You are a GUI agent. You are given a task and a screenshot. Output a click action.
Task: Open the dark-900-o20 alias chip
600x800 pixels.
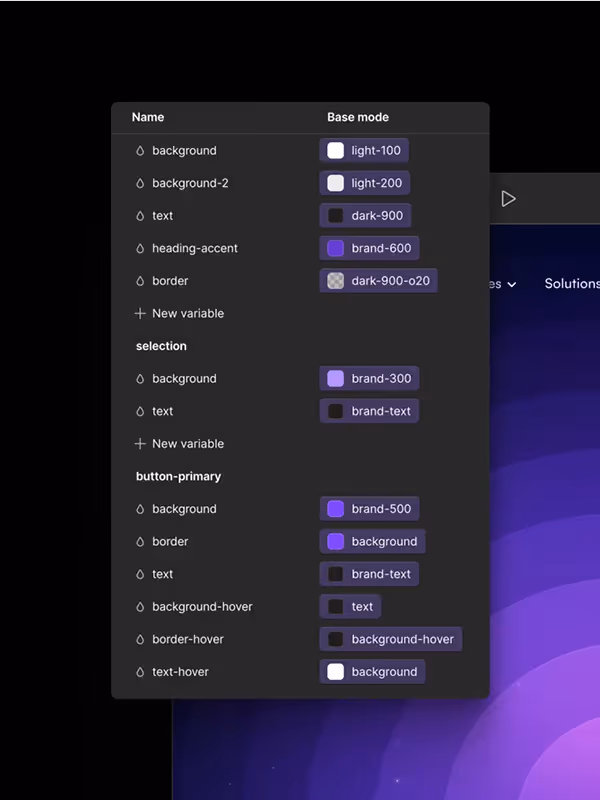point(378,281)
